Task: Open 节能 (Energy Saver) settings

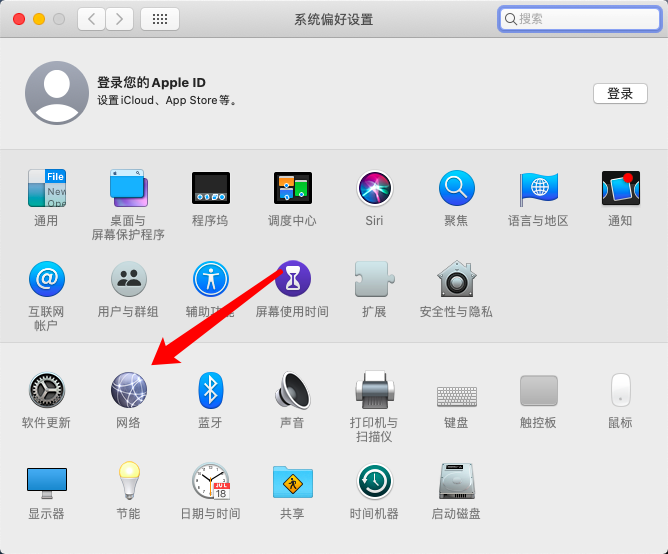Action: (x=128, y=482)
